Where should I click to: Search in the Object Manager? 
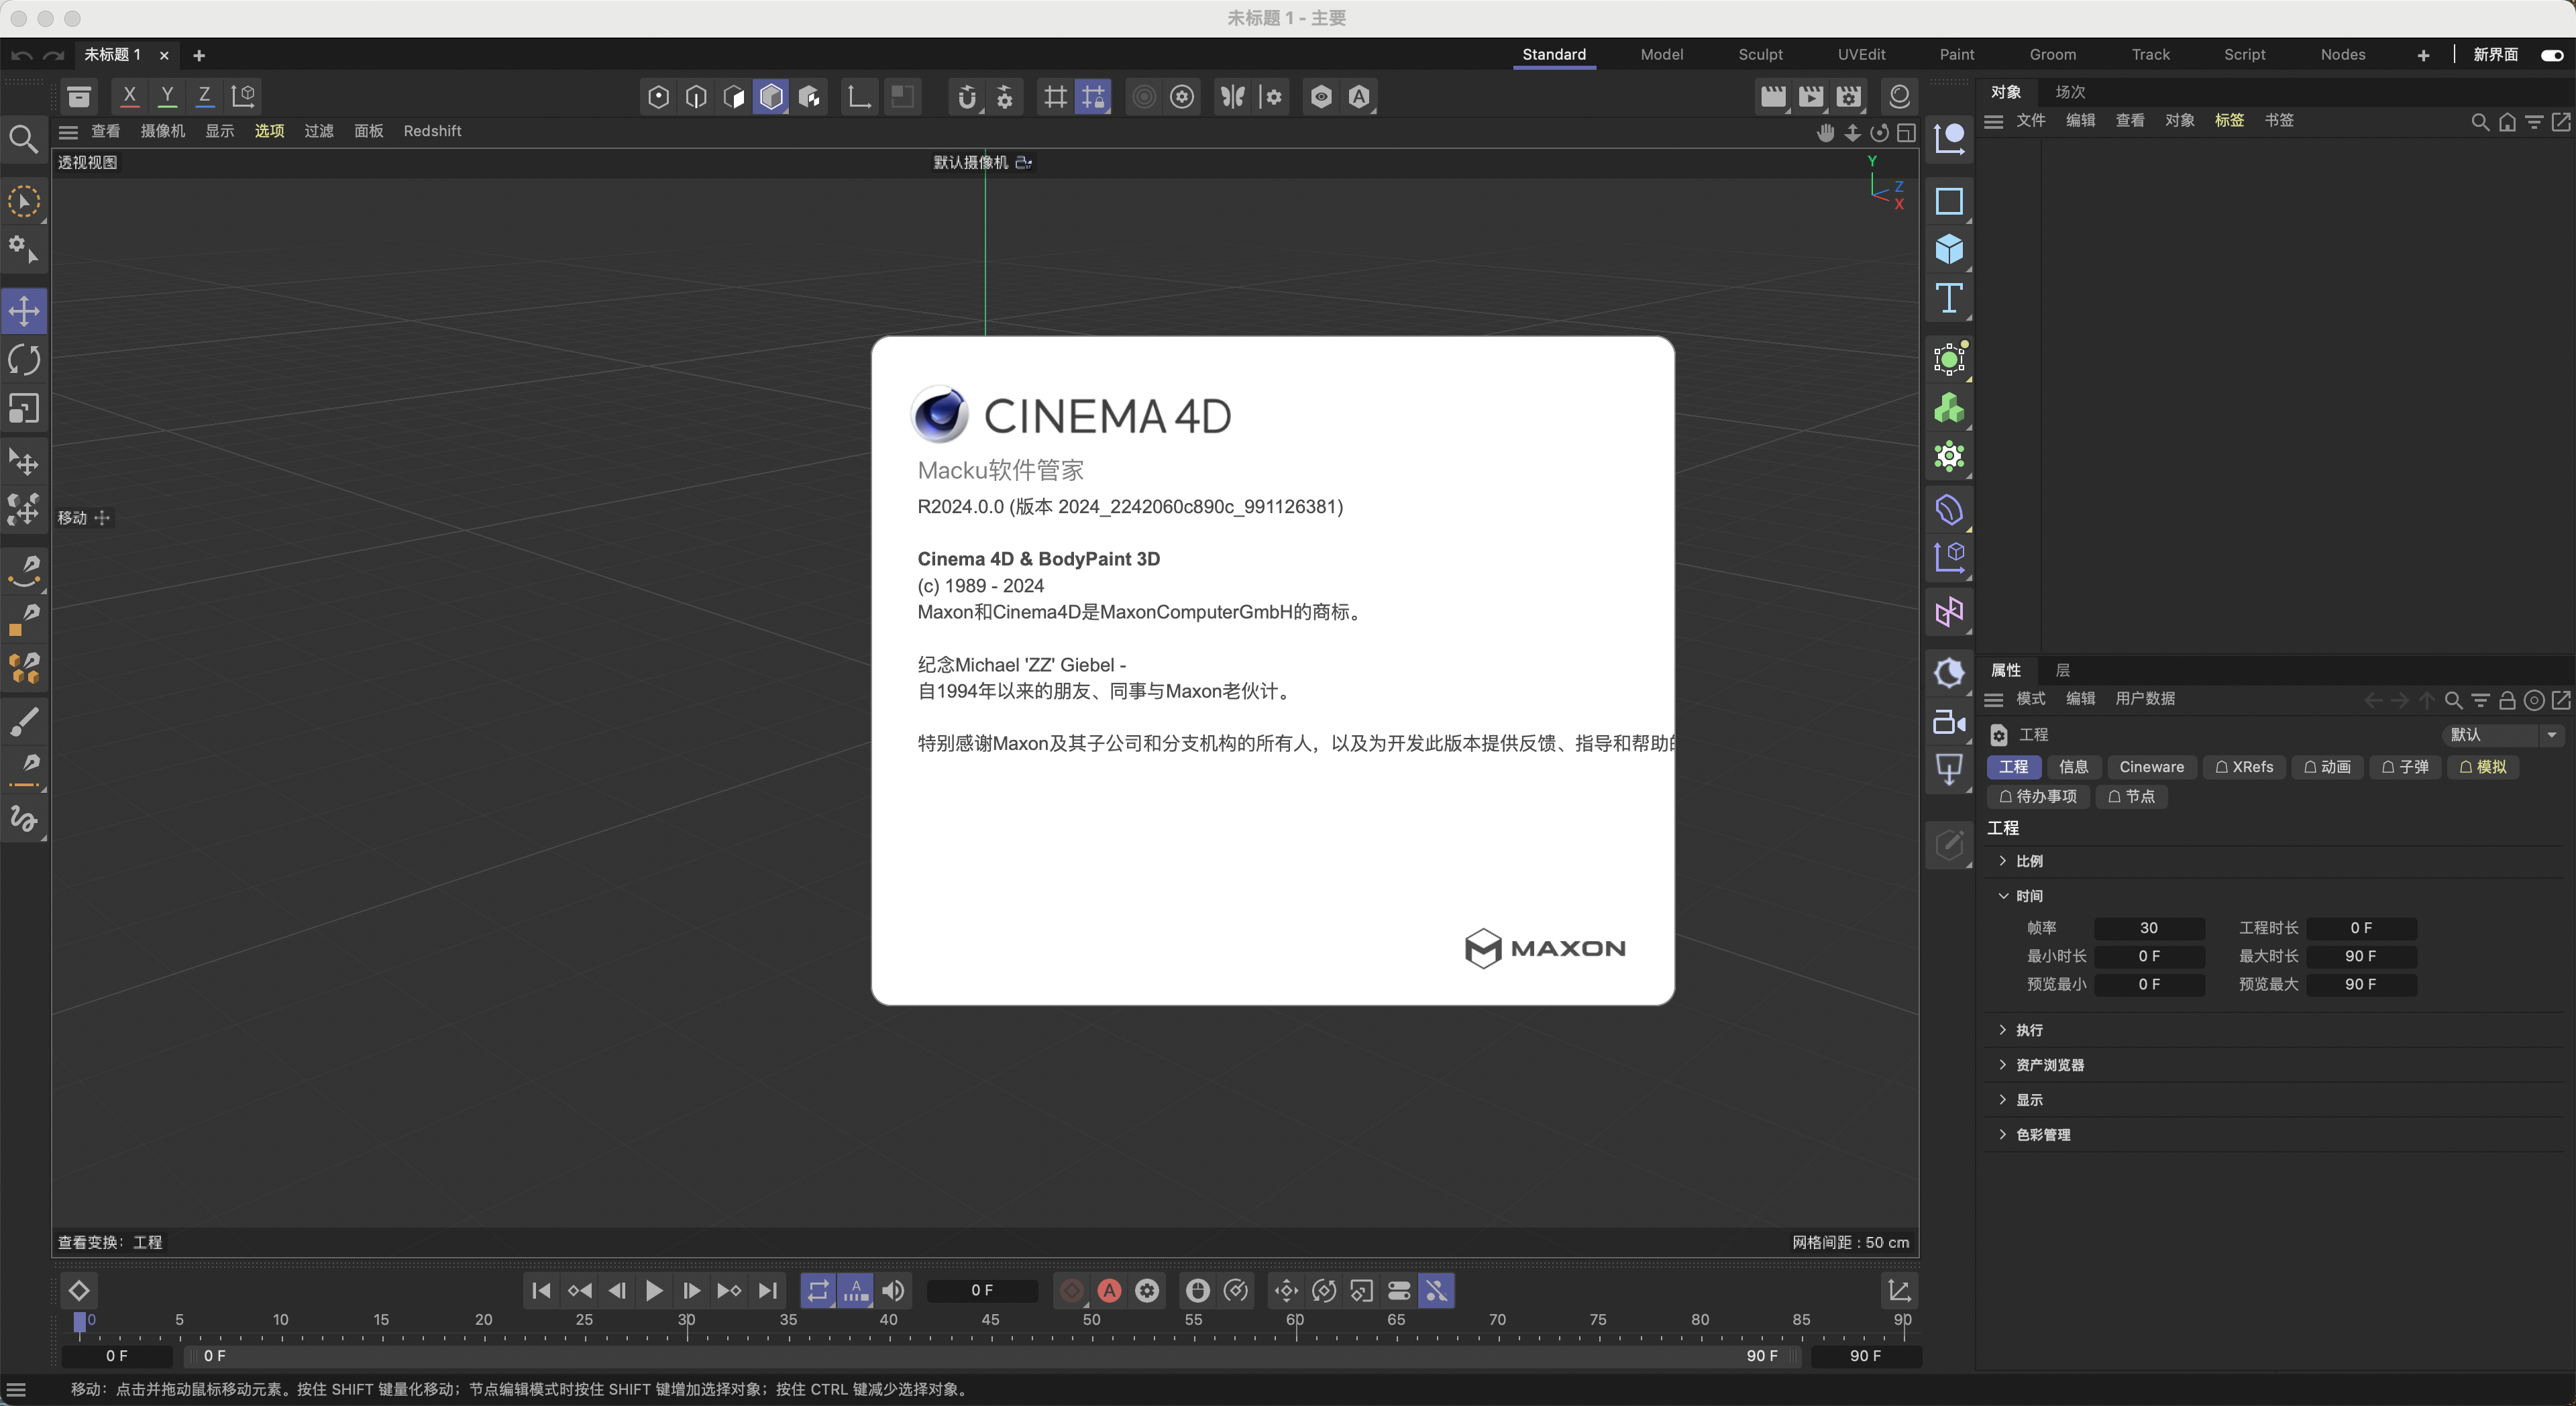pos(2480,122)
